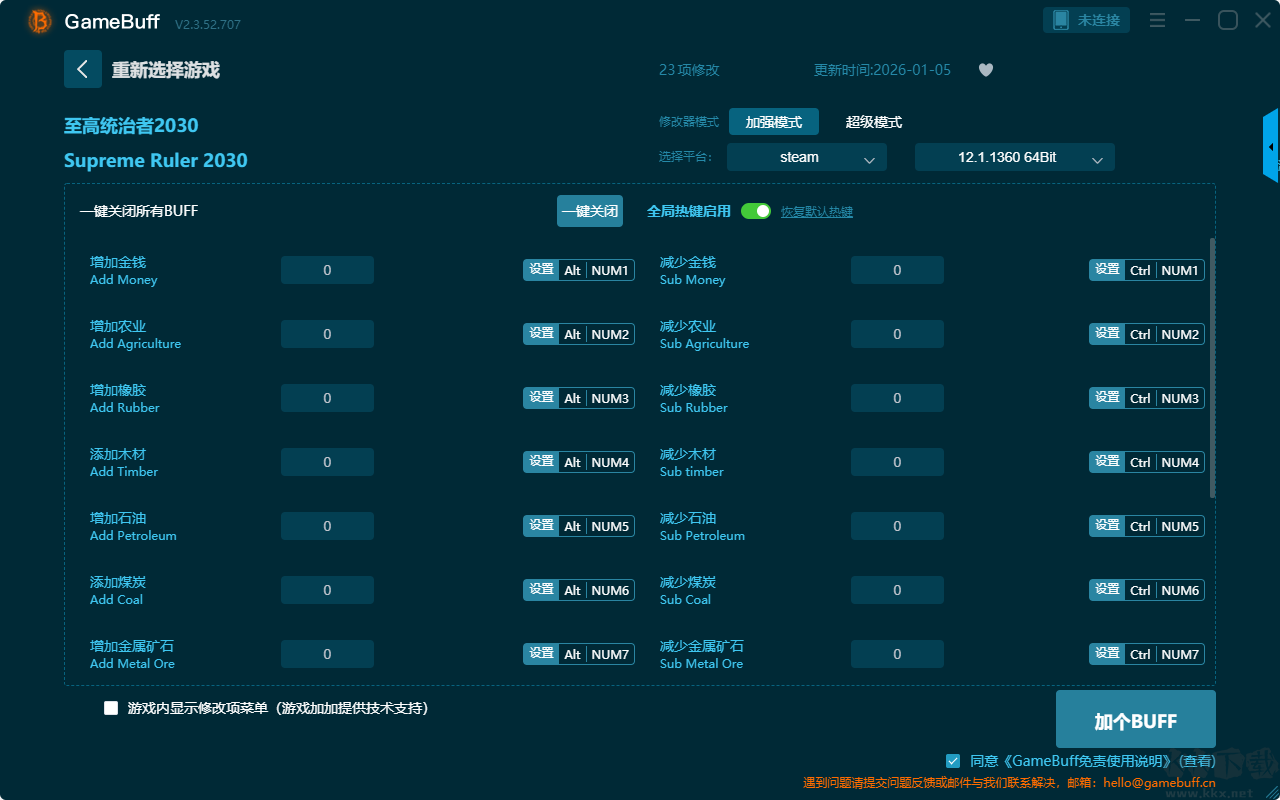Click 设置 for Add Agriculture hotkey
Viewport: 1280px width, 800px height.
coord(541,334)
